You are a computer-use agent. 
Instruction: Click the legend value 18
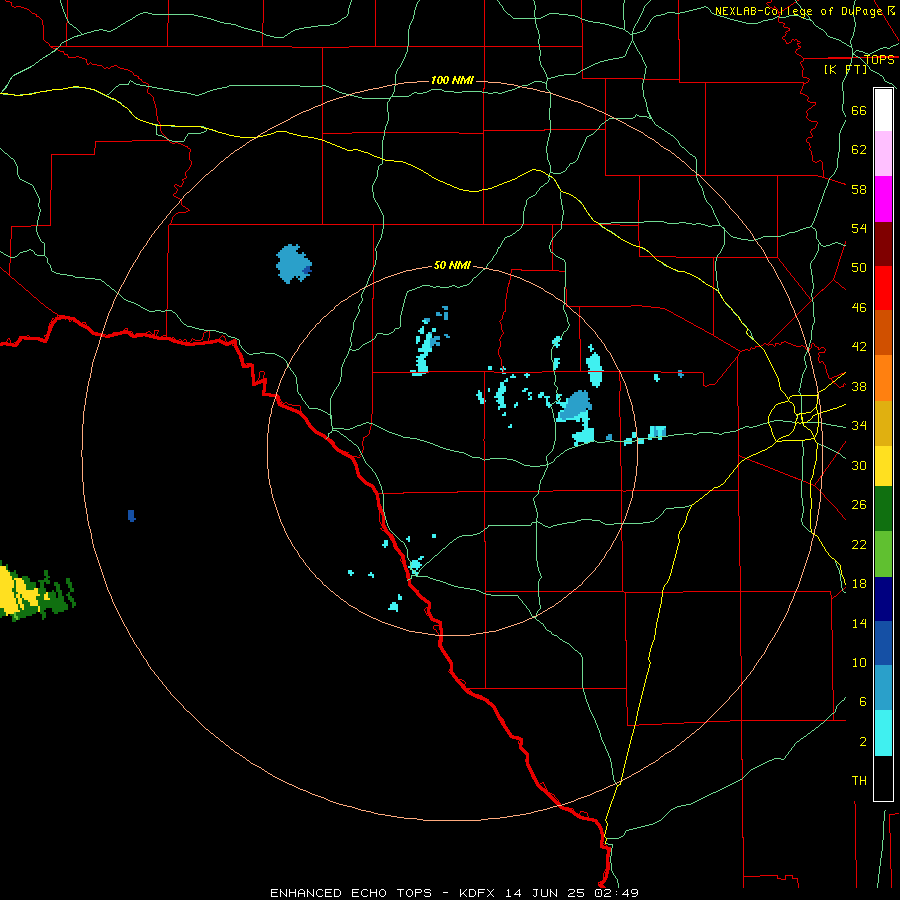click(x=859, y=584)
